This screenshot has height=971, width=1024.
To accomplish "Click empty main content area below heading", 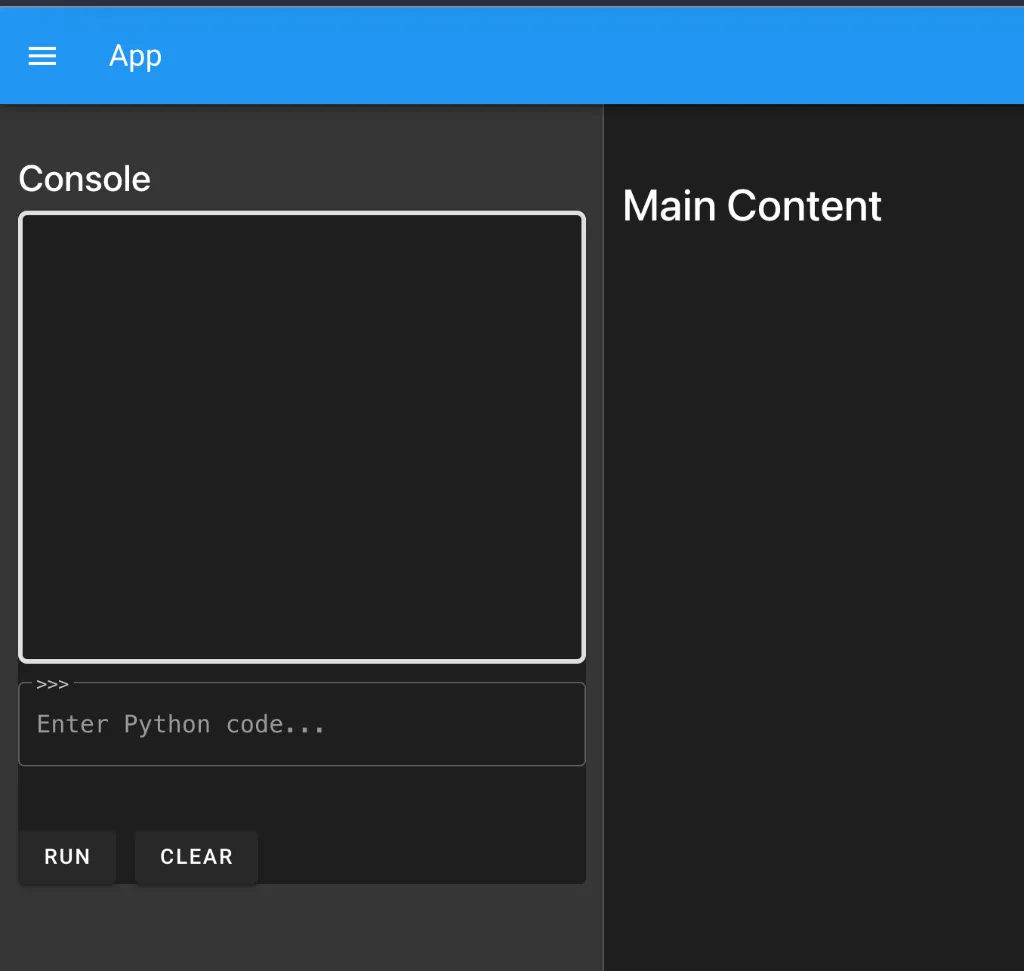I will tap(813, 600).
